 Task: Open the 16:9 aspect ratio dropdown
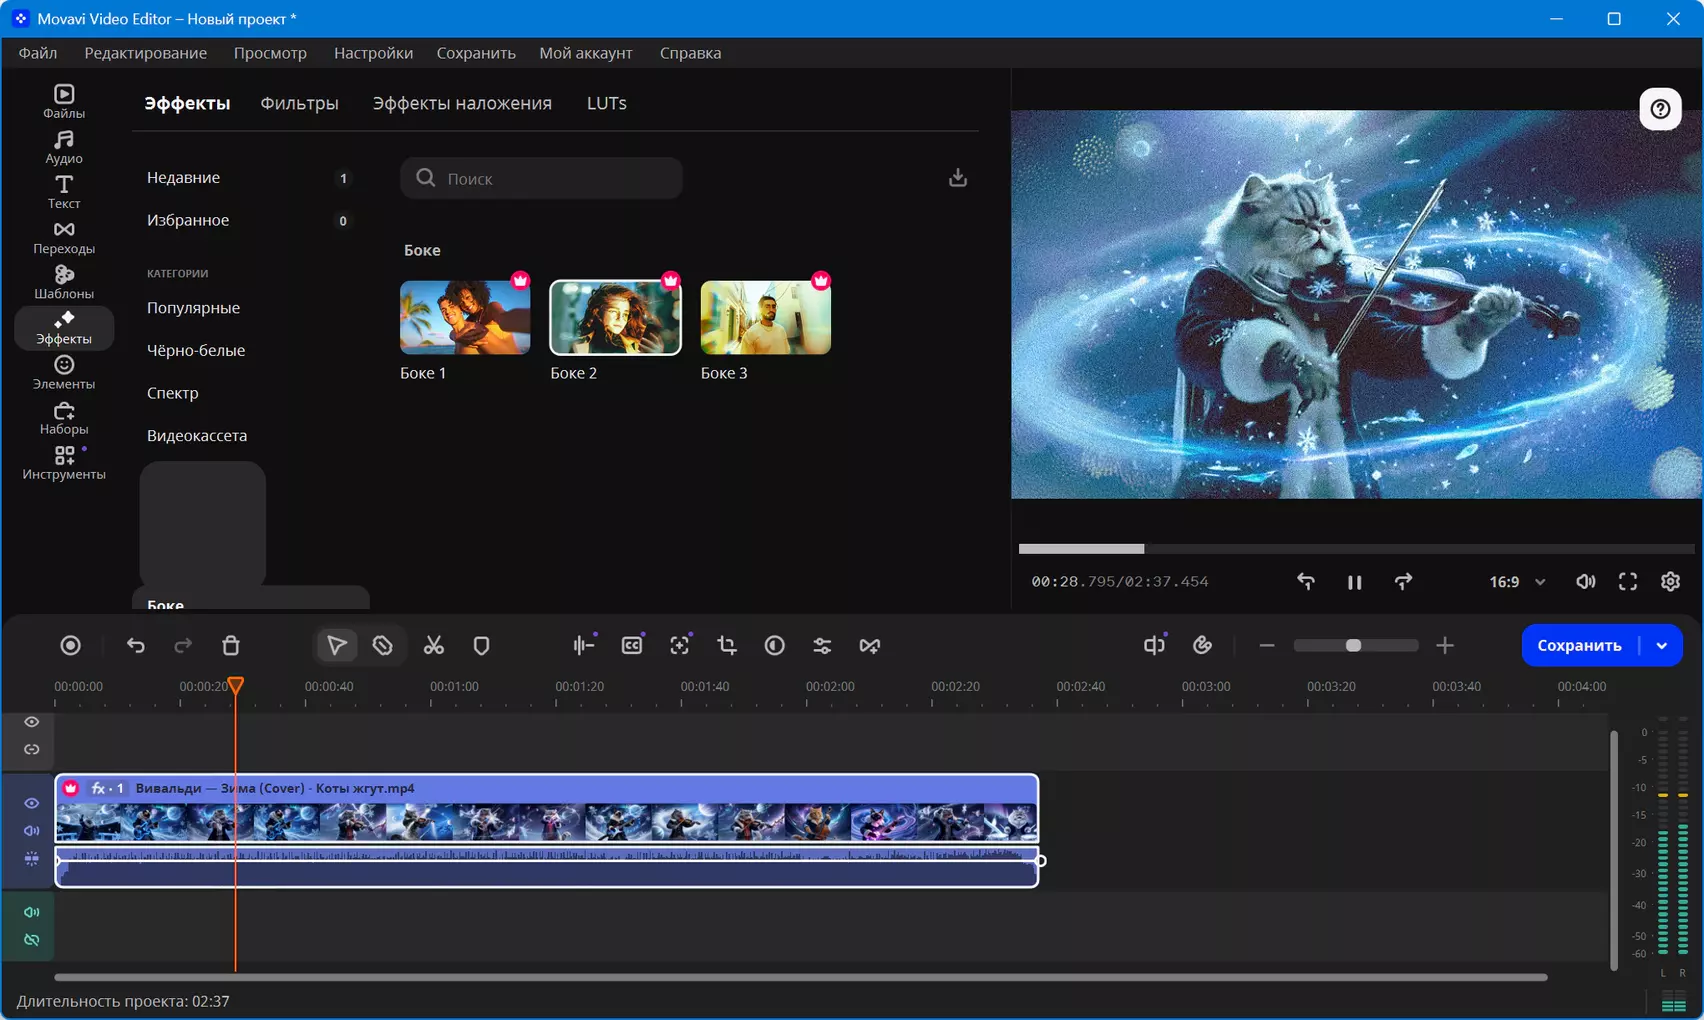(x=1517, y=582)
